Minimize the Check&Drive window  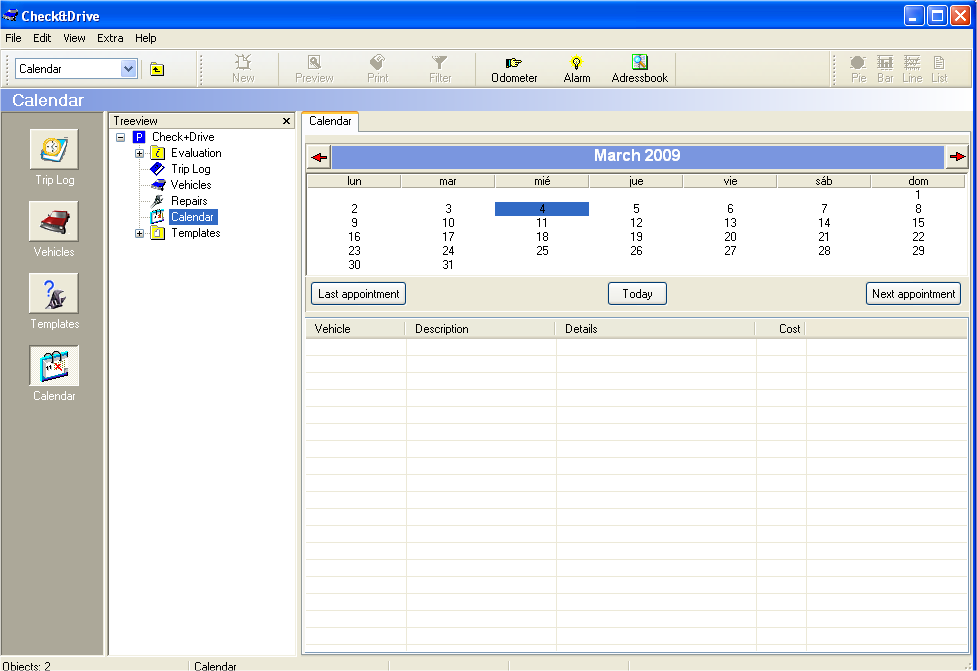914,16
